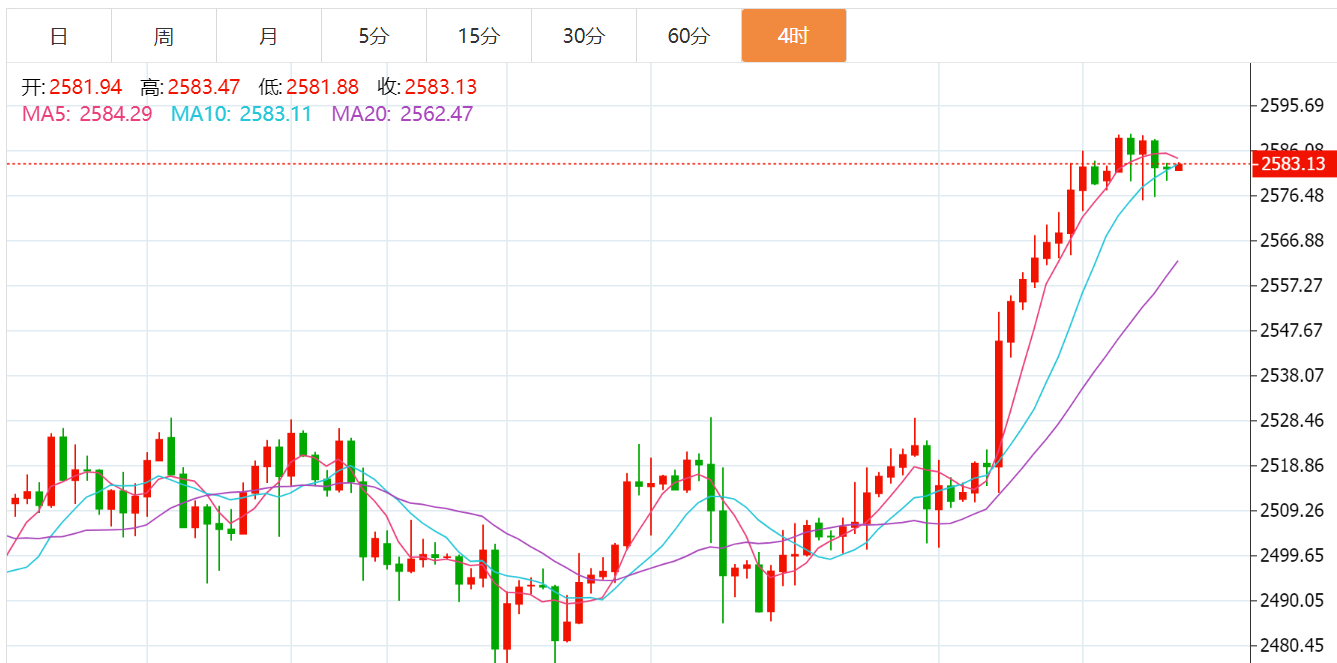1337x663 pixels.
Task: Select the 15分 timeframe tab
Action: coord(478,37)
